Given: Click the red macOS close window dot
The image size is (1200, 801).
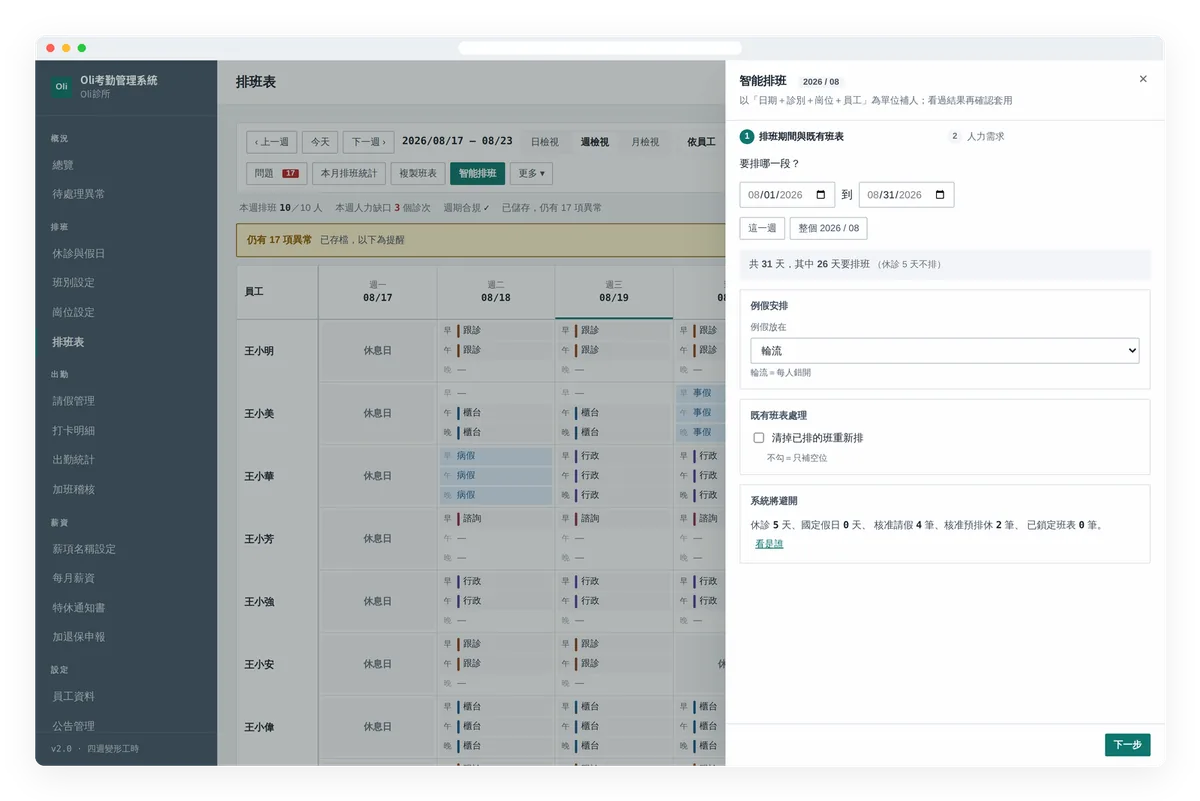Looking at the screenshot, I should [51, 48].
